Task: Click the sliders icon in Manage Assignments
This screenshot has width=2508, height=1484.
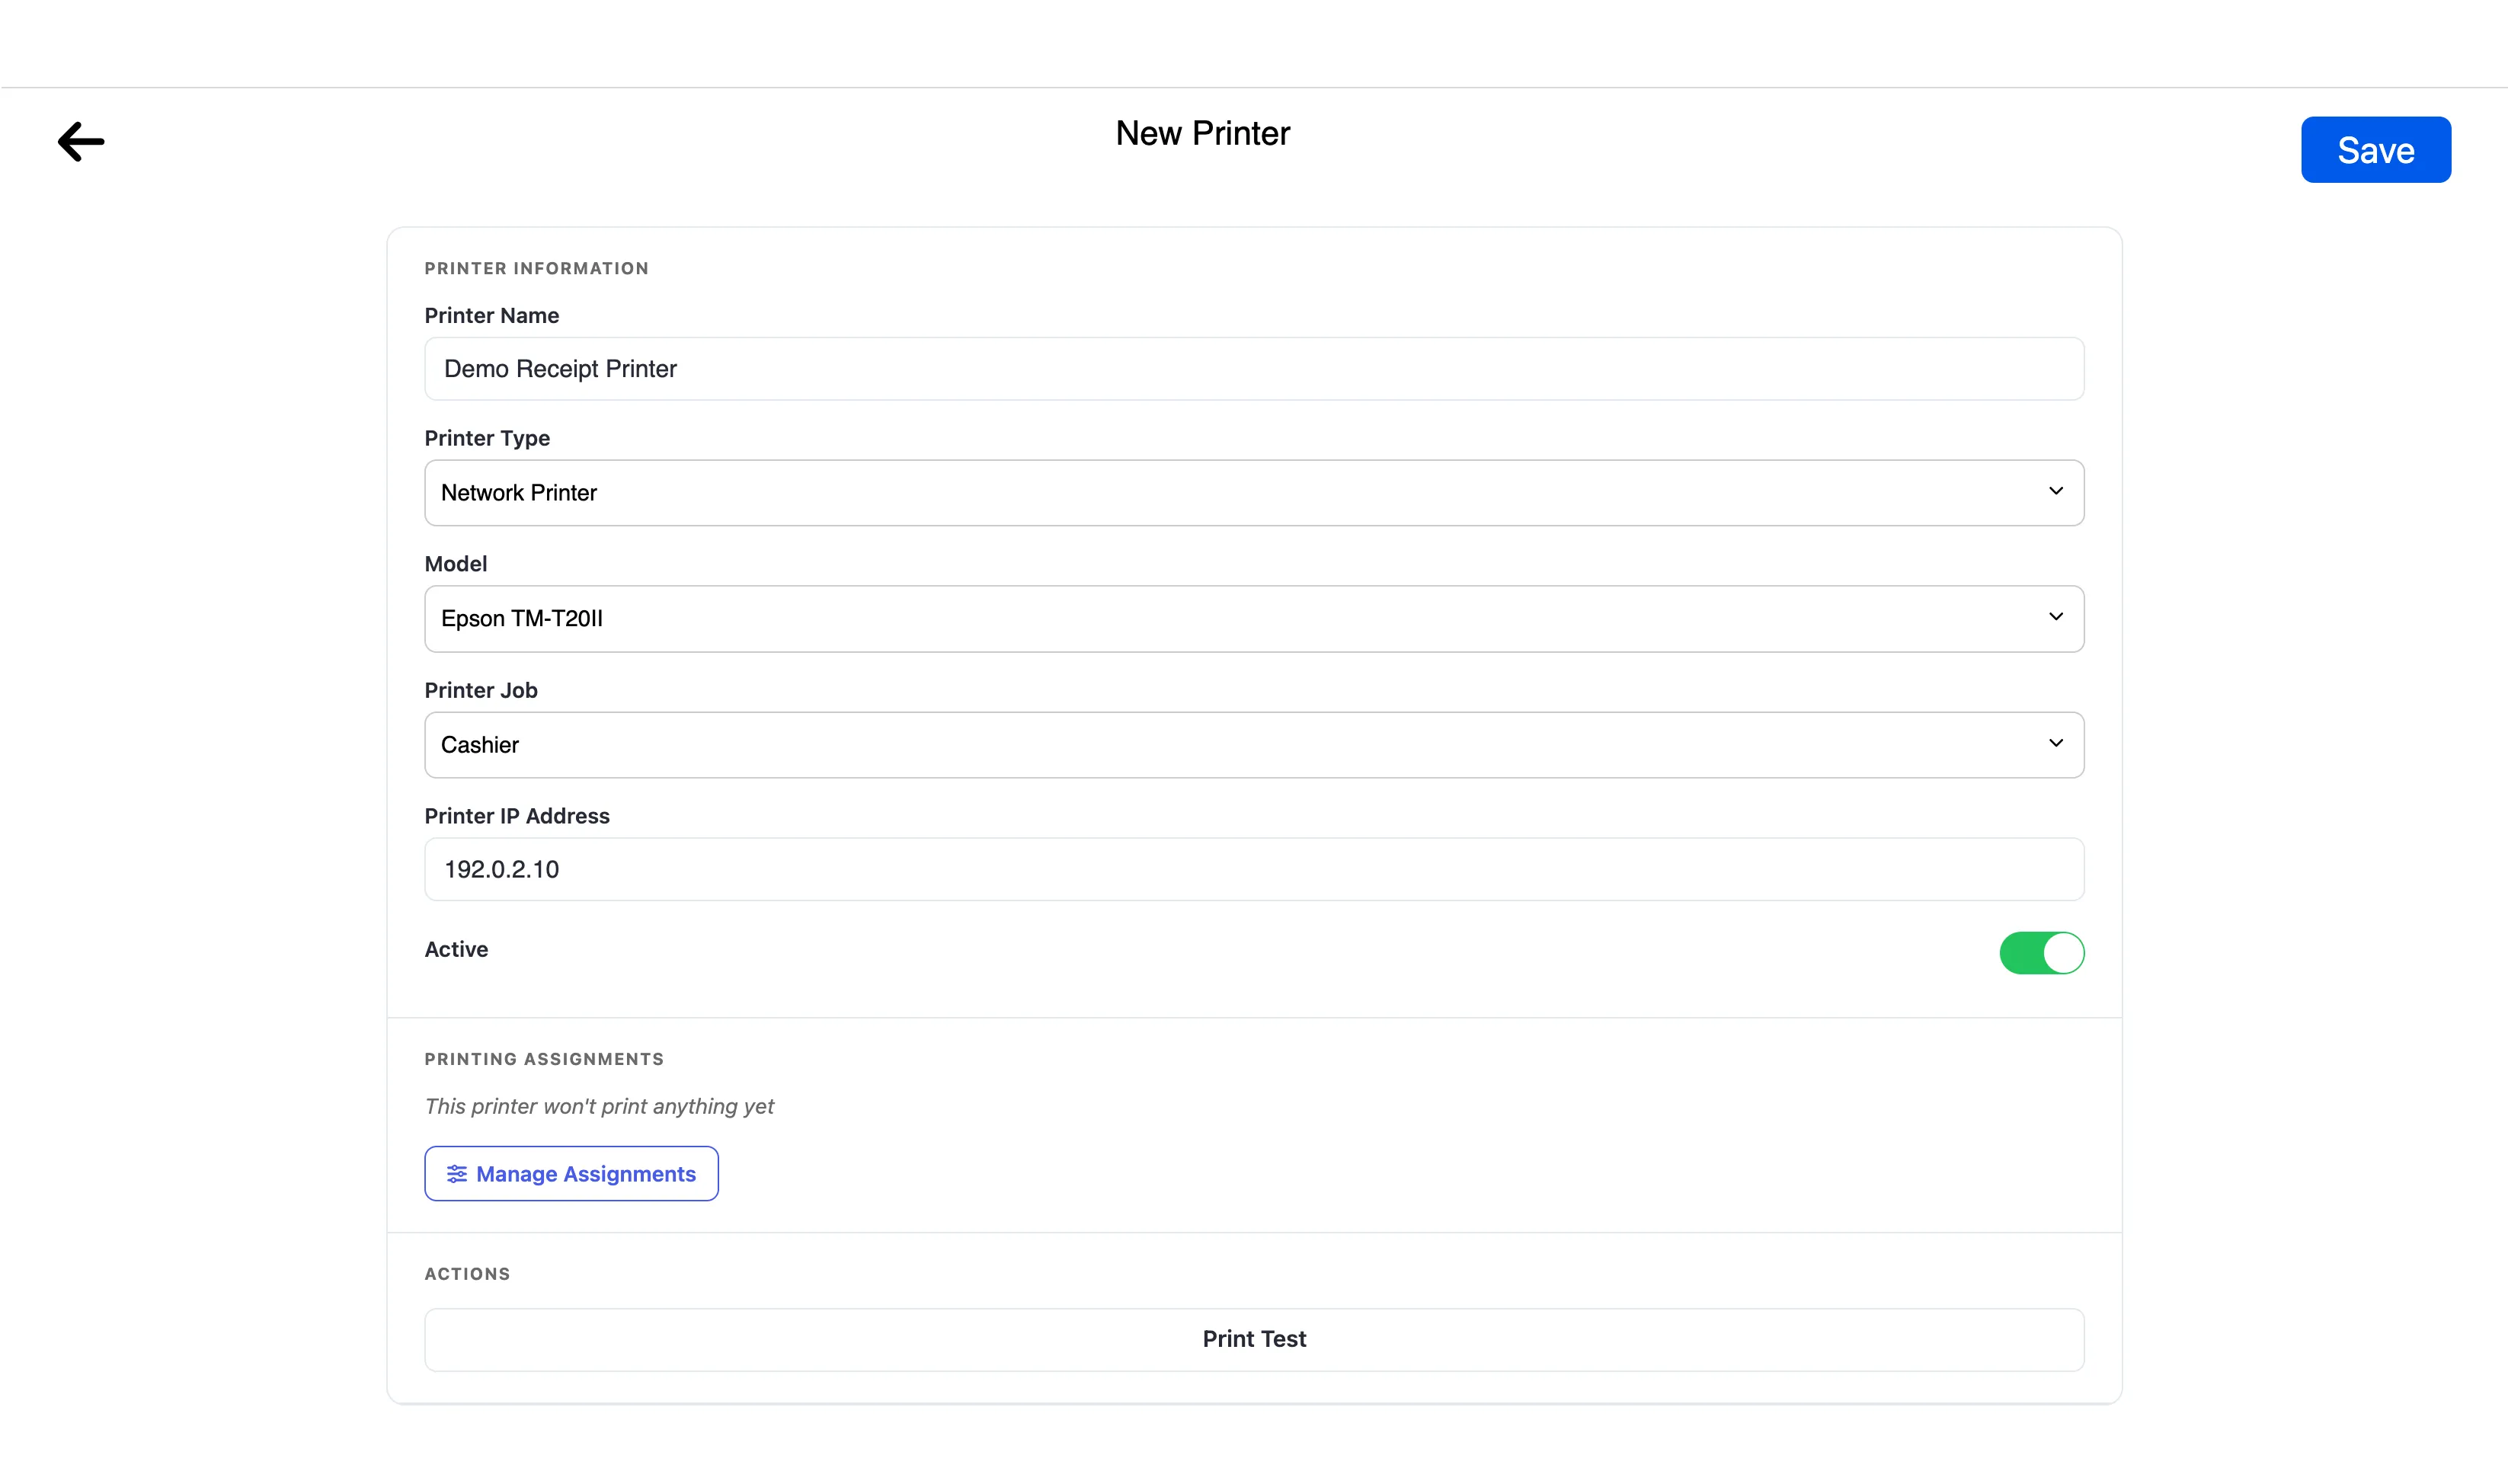Action: (x=456, y=1174)
